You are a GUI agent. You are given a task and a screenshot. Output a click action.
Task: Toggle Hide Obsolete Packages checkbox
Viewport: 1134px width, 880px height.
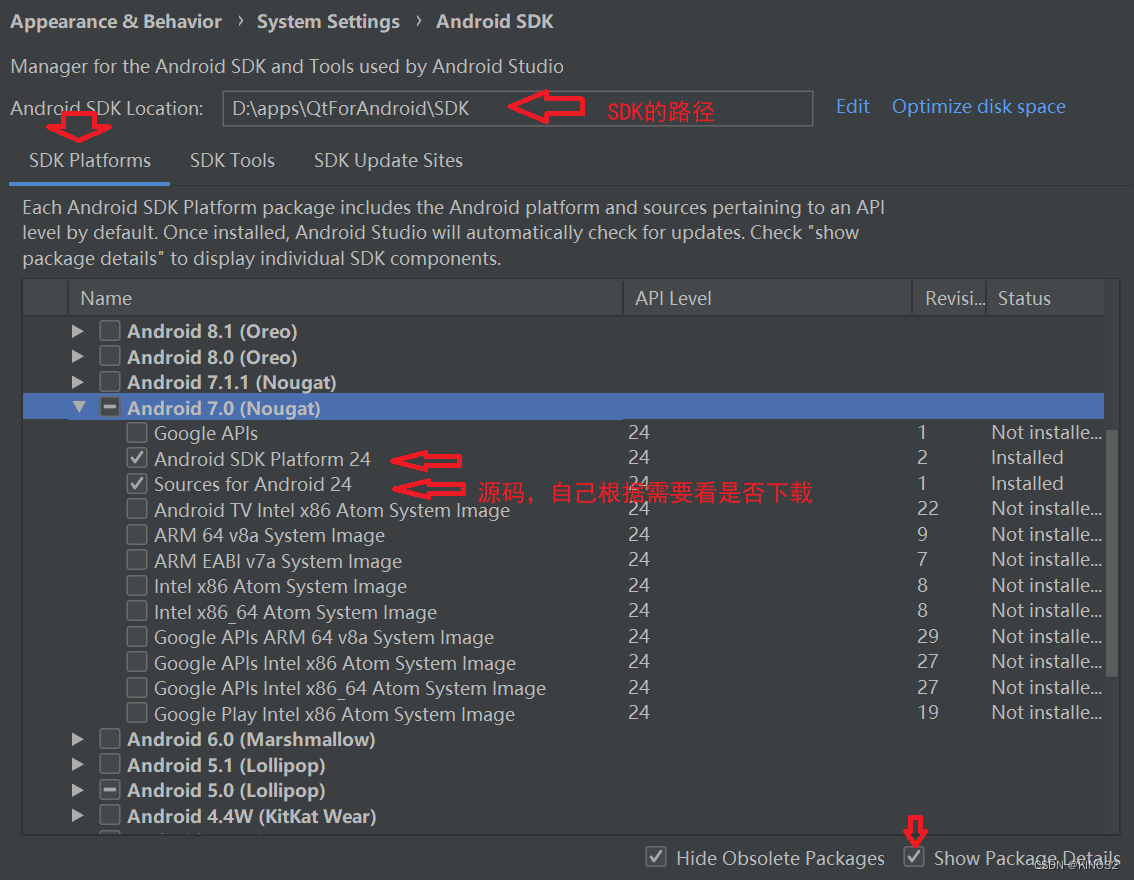[656, 857]
